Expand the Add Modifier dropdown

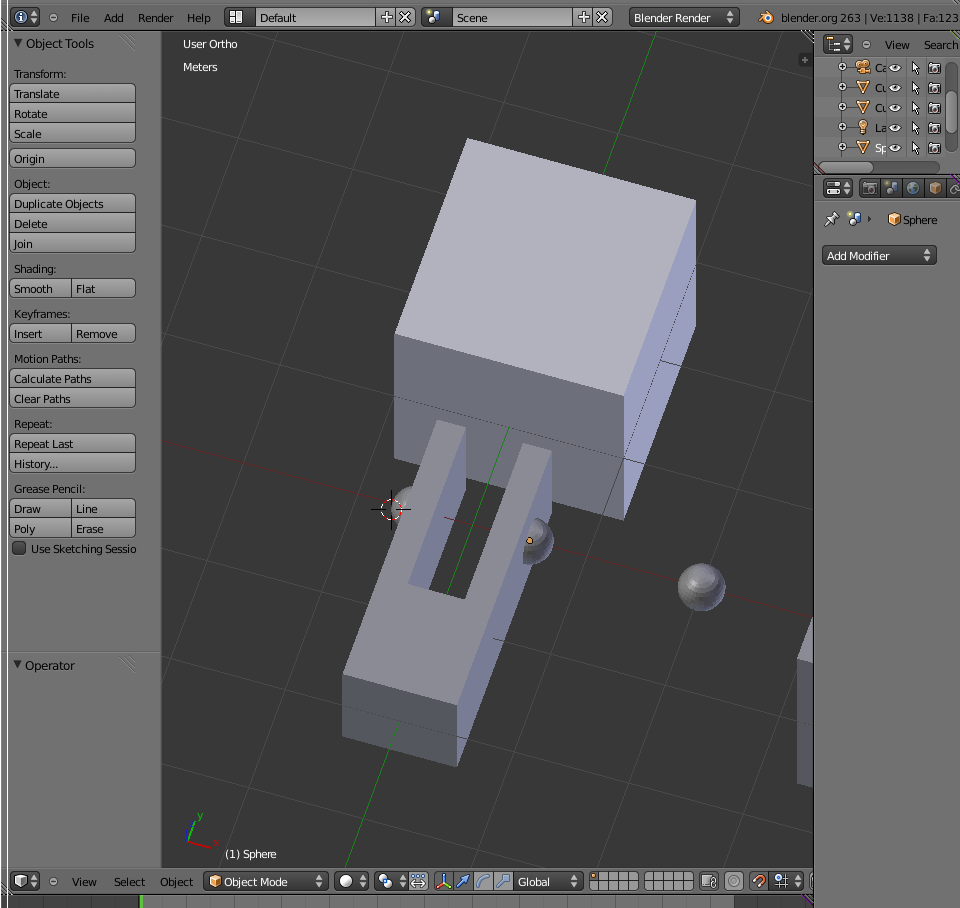pyautogui.click(x=879, y=256)
